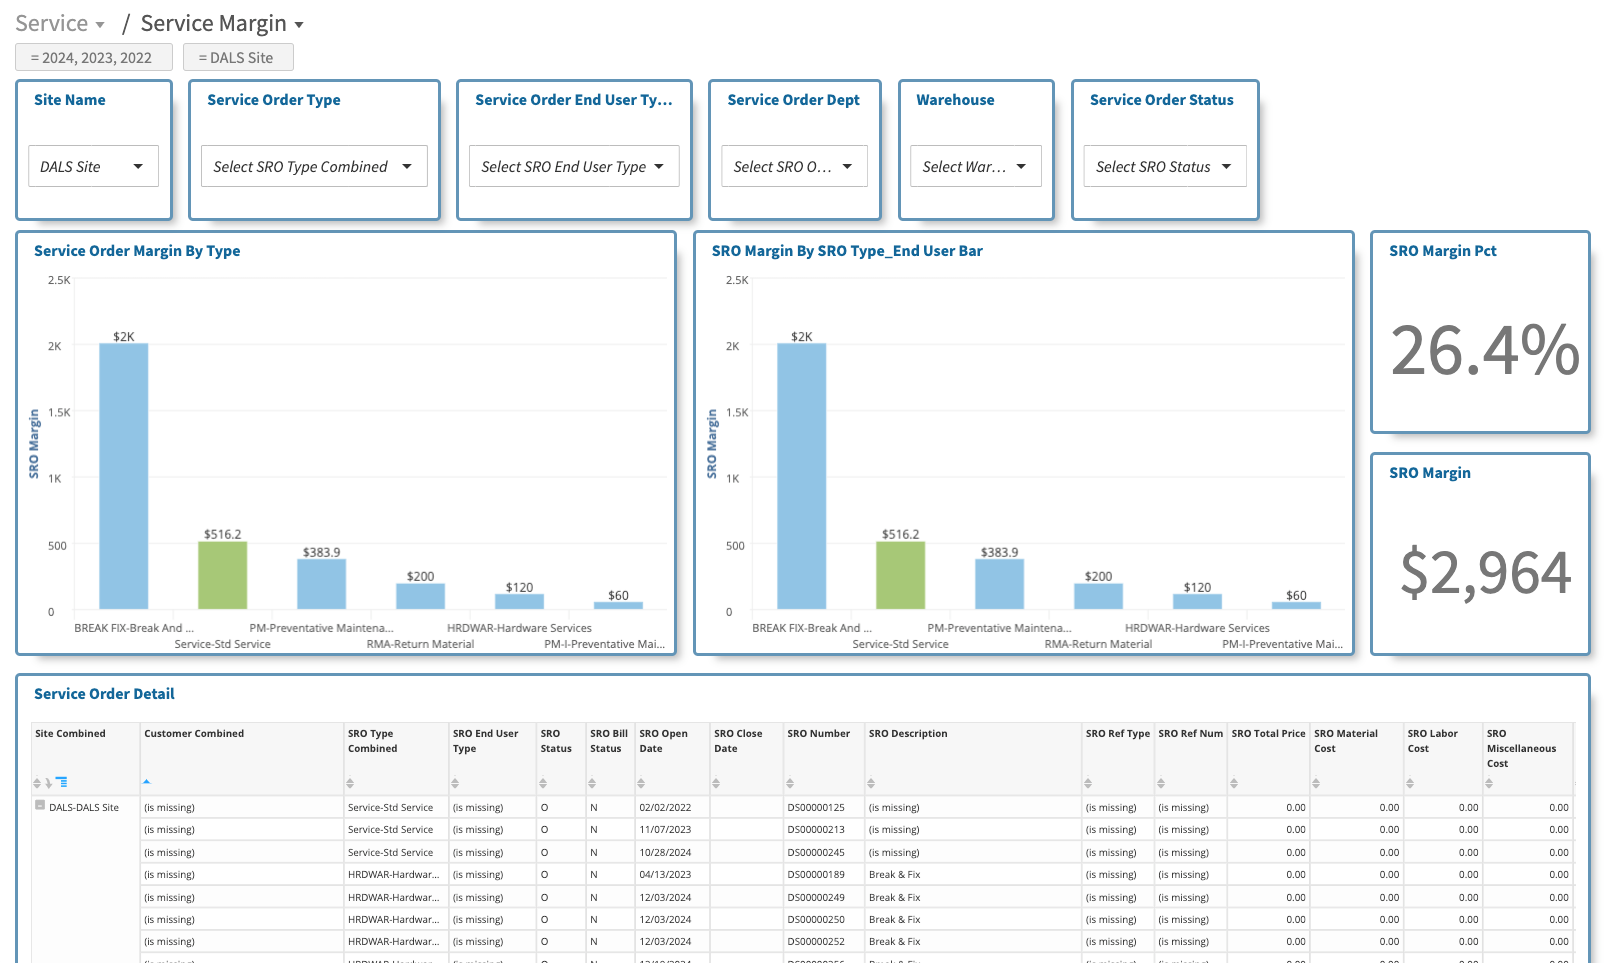Screen dimensions: 1605x963
Task: Sort the SRO Description column
Action: click(871, 783)
